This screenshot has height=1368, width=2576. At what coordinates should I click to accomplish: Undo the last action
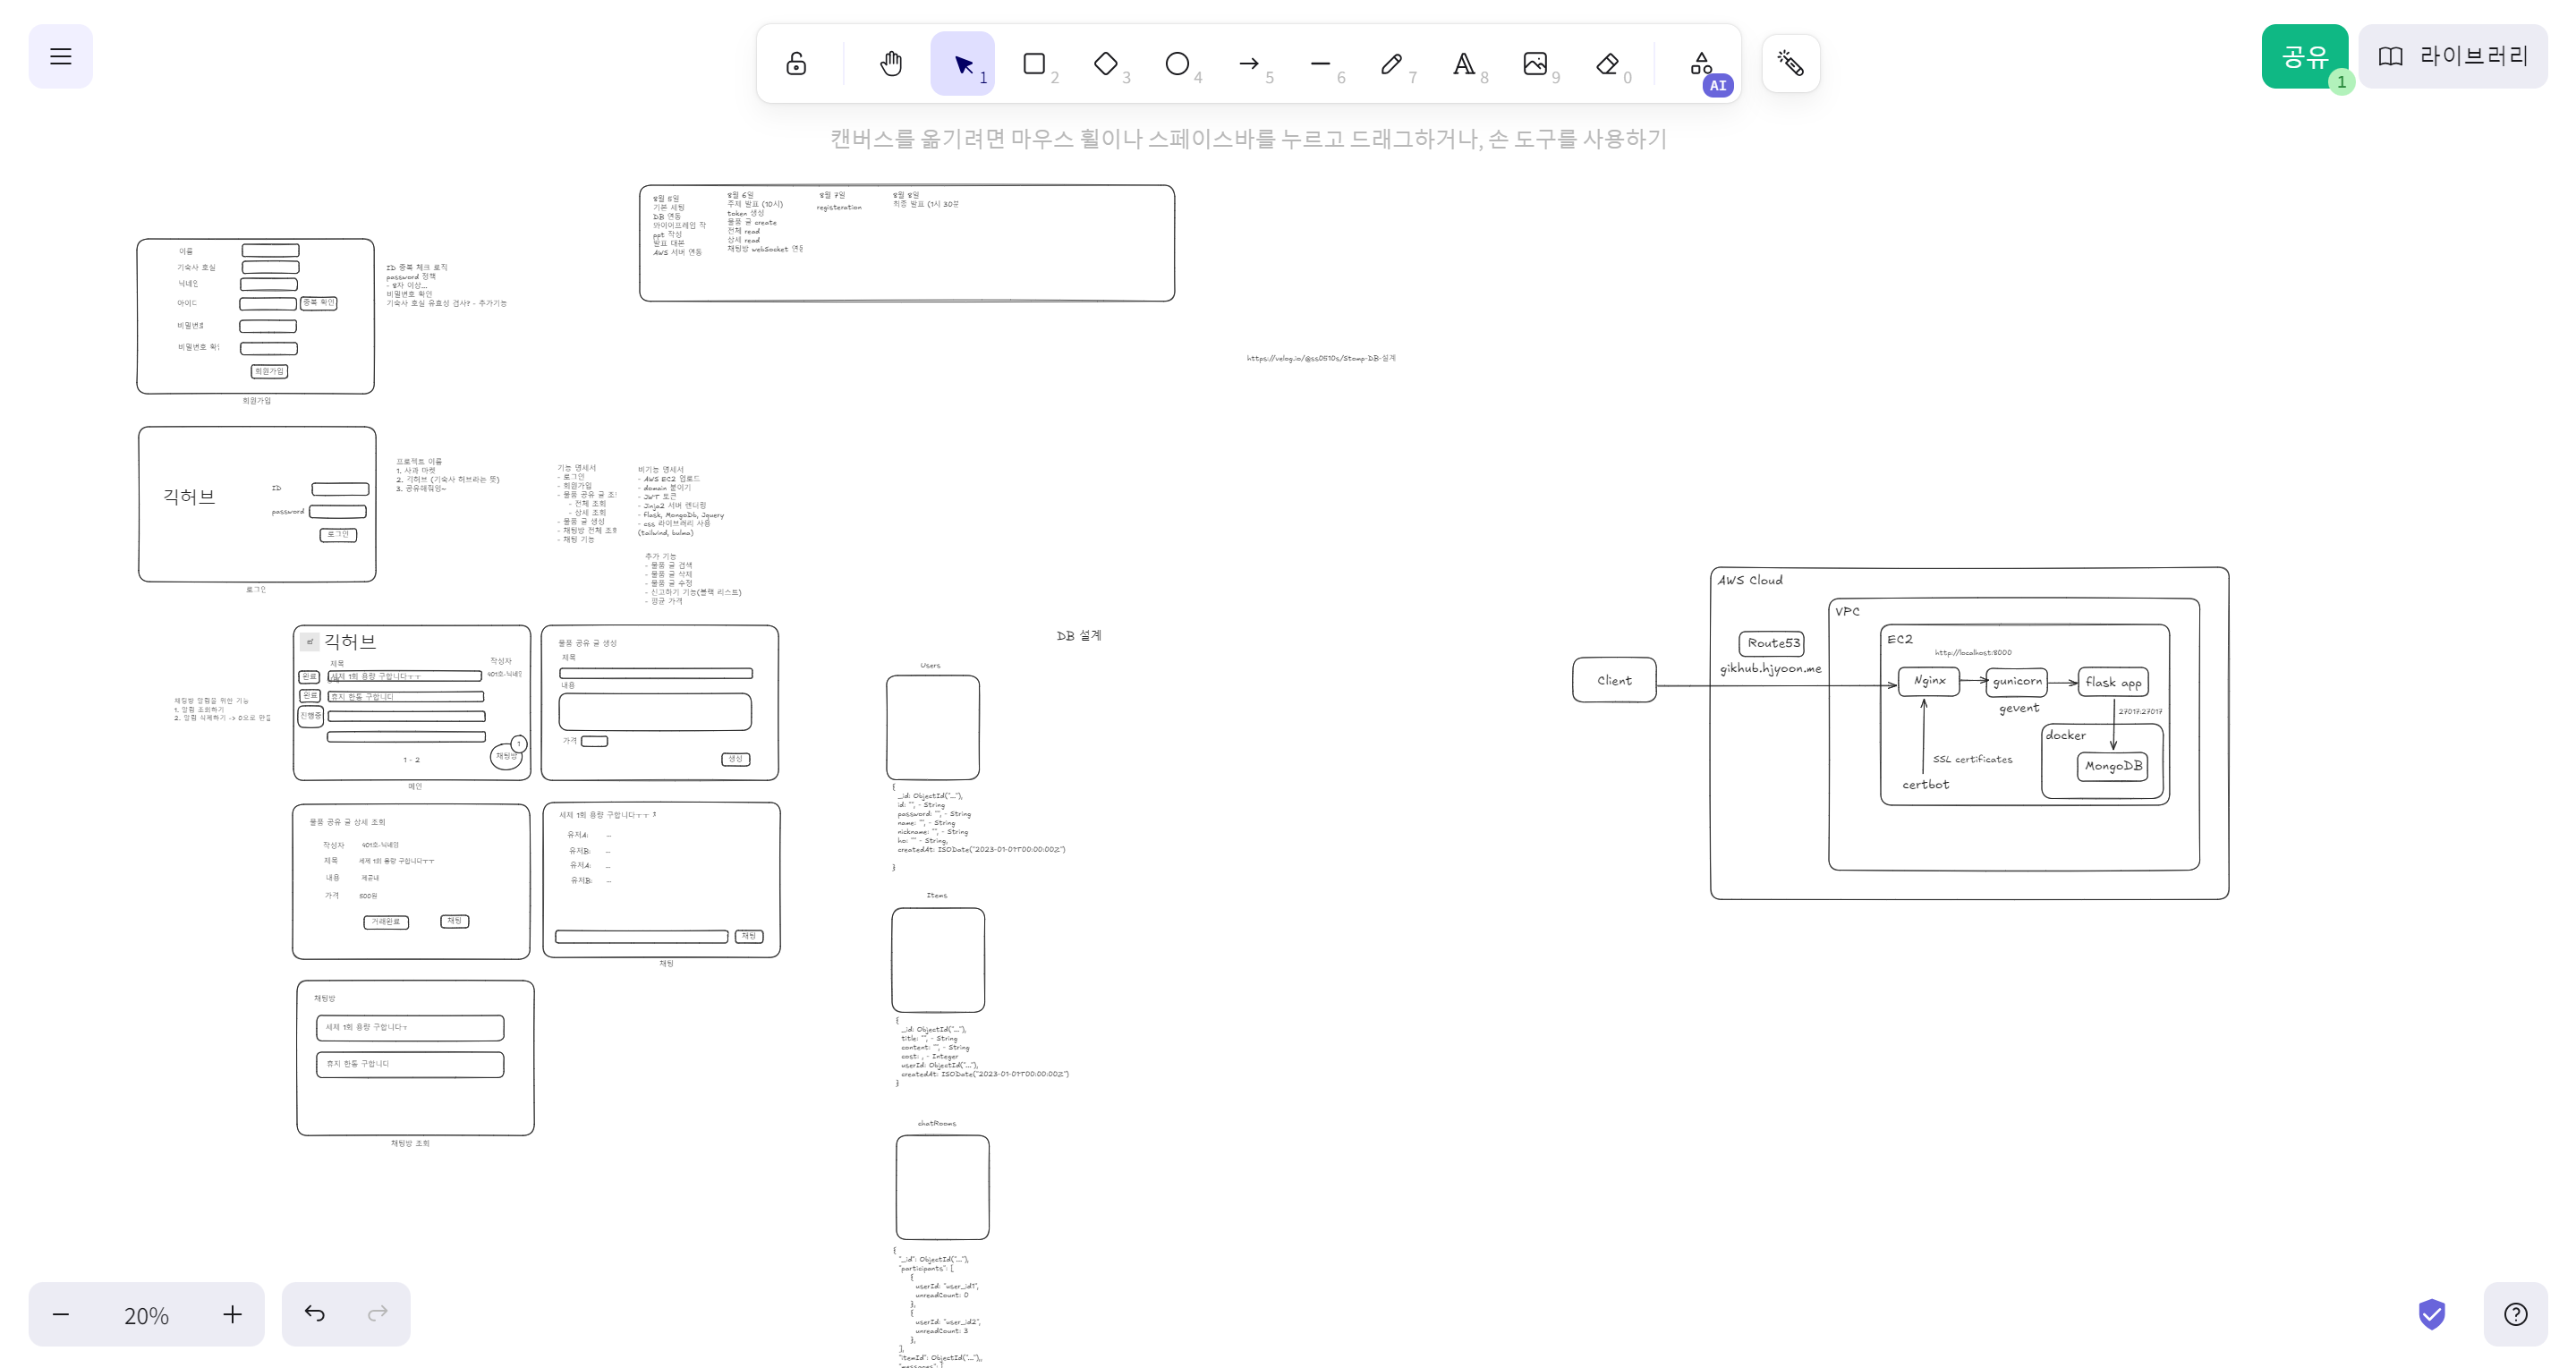click(315, 1314)
